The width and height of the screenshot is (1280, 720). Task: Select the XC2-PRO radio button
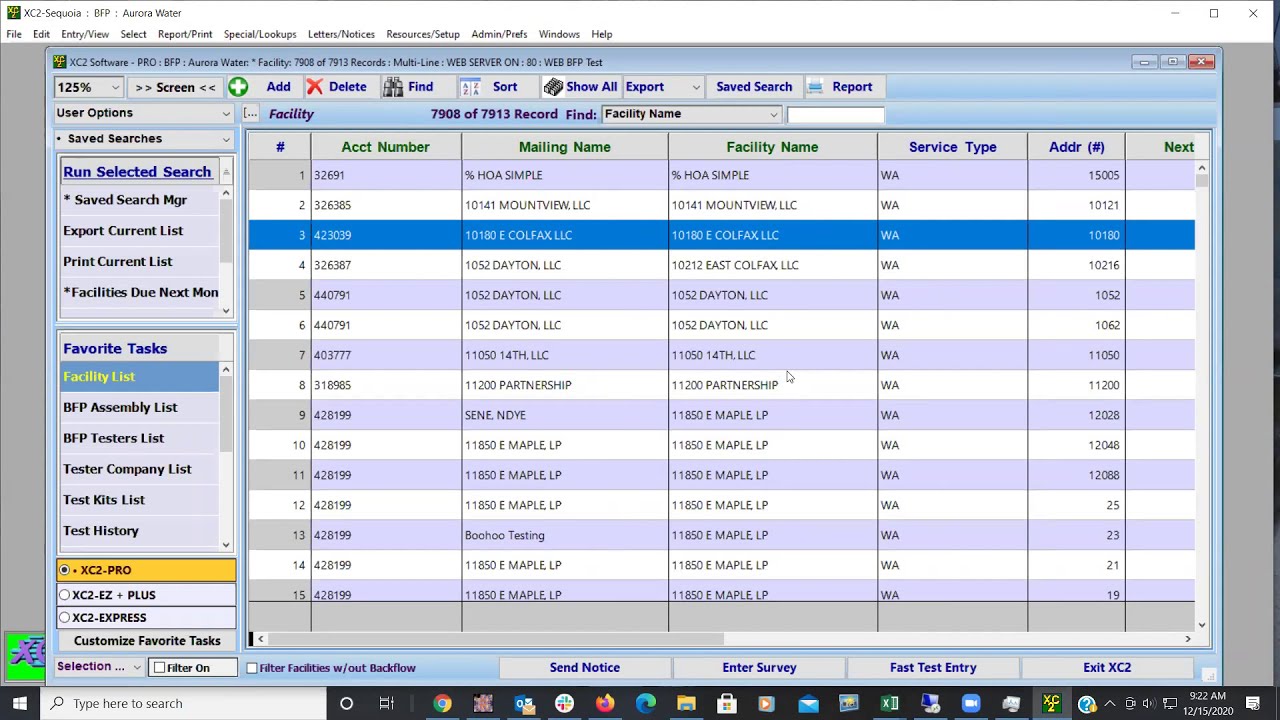pos(65,570)
